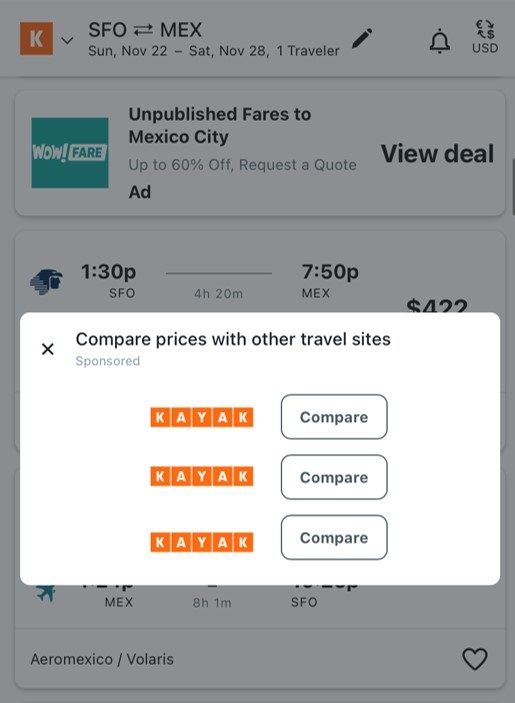This screenshot has height=703, width=515.
Task: Select the return flight airplane icon
Action: (x=46, y=594)
